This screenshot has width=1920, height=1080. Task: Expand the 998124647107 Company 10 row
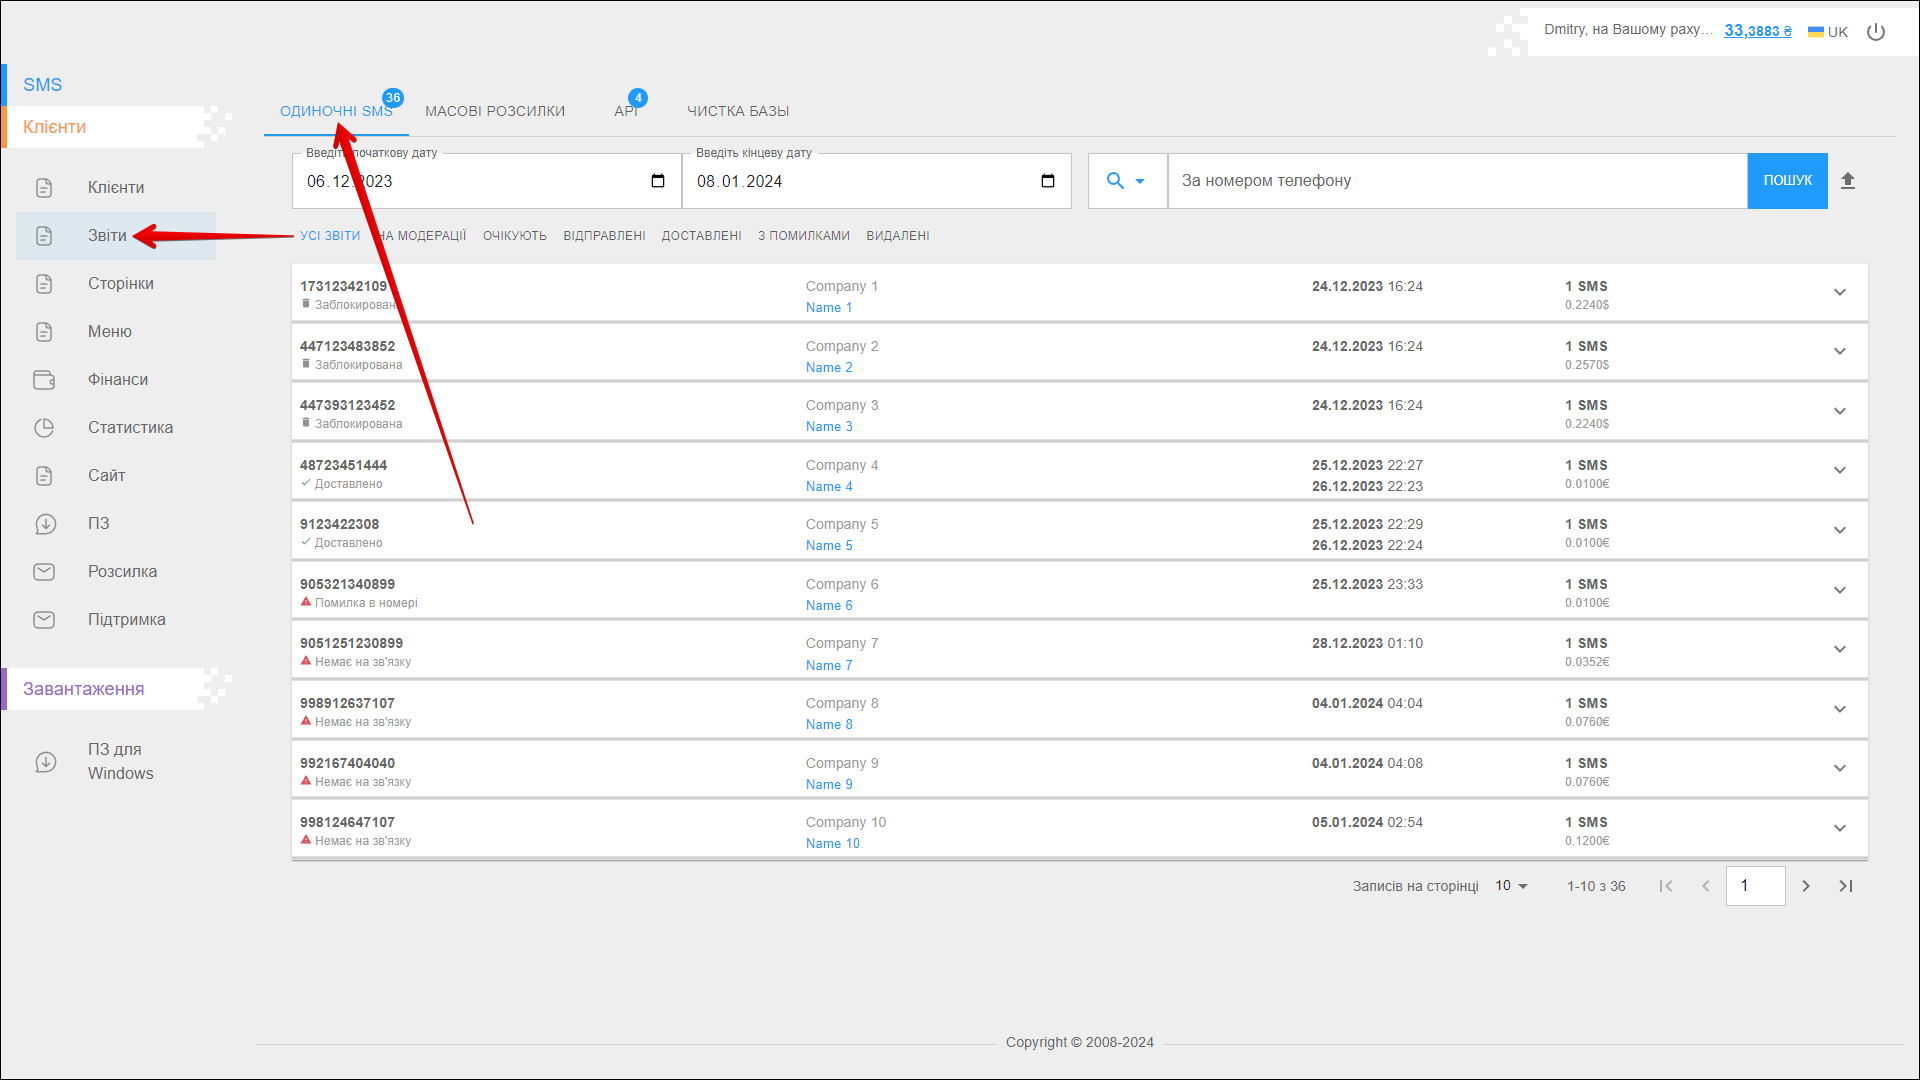click(x=1839, y=828)
